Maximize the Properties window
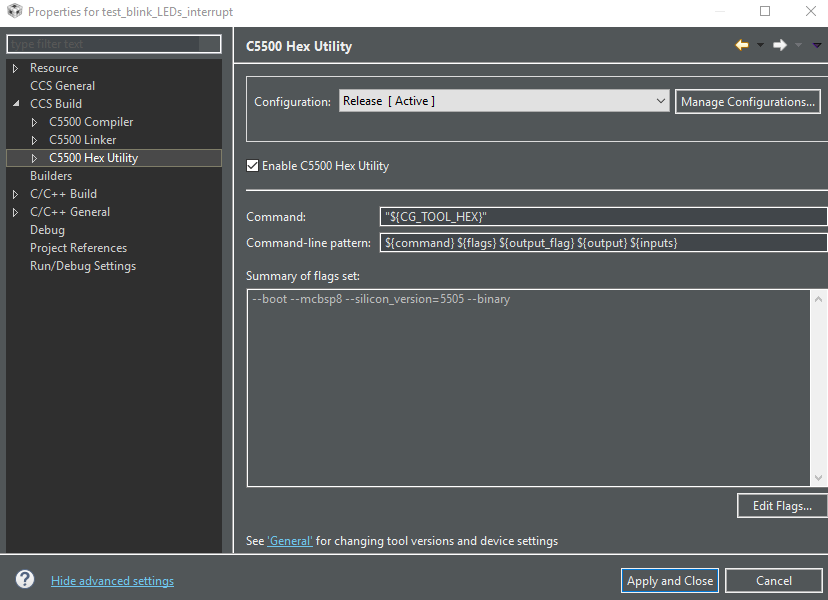Image resolution: width=828 pixels, height=600 pixels. pos(765,11)
